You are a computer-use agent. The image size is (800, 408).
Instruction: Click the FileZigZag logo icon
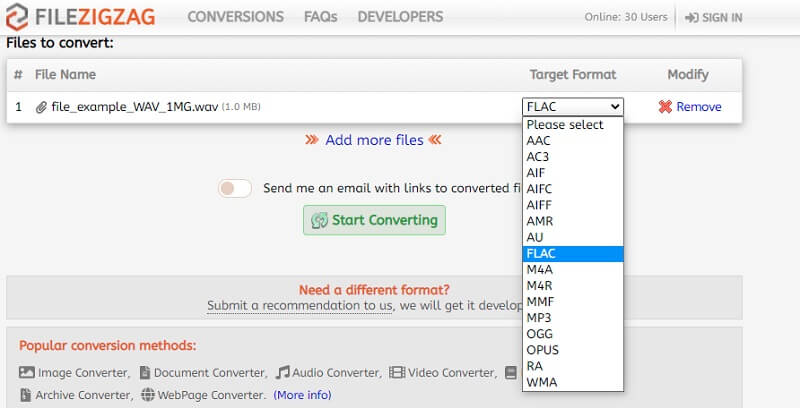(x=19, y=16)
